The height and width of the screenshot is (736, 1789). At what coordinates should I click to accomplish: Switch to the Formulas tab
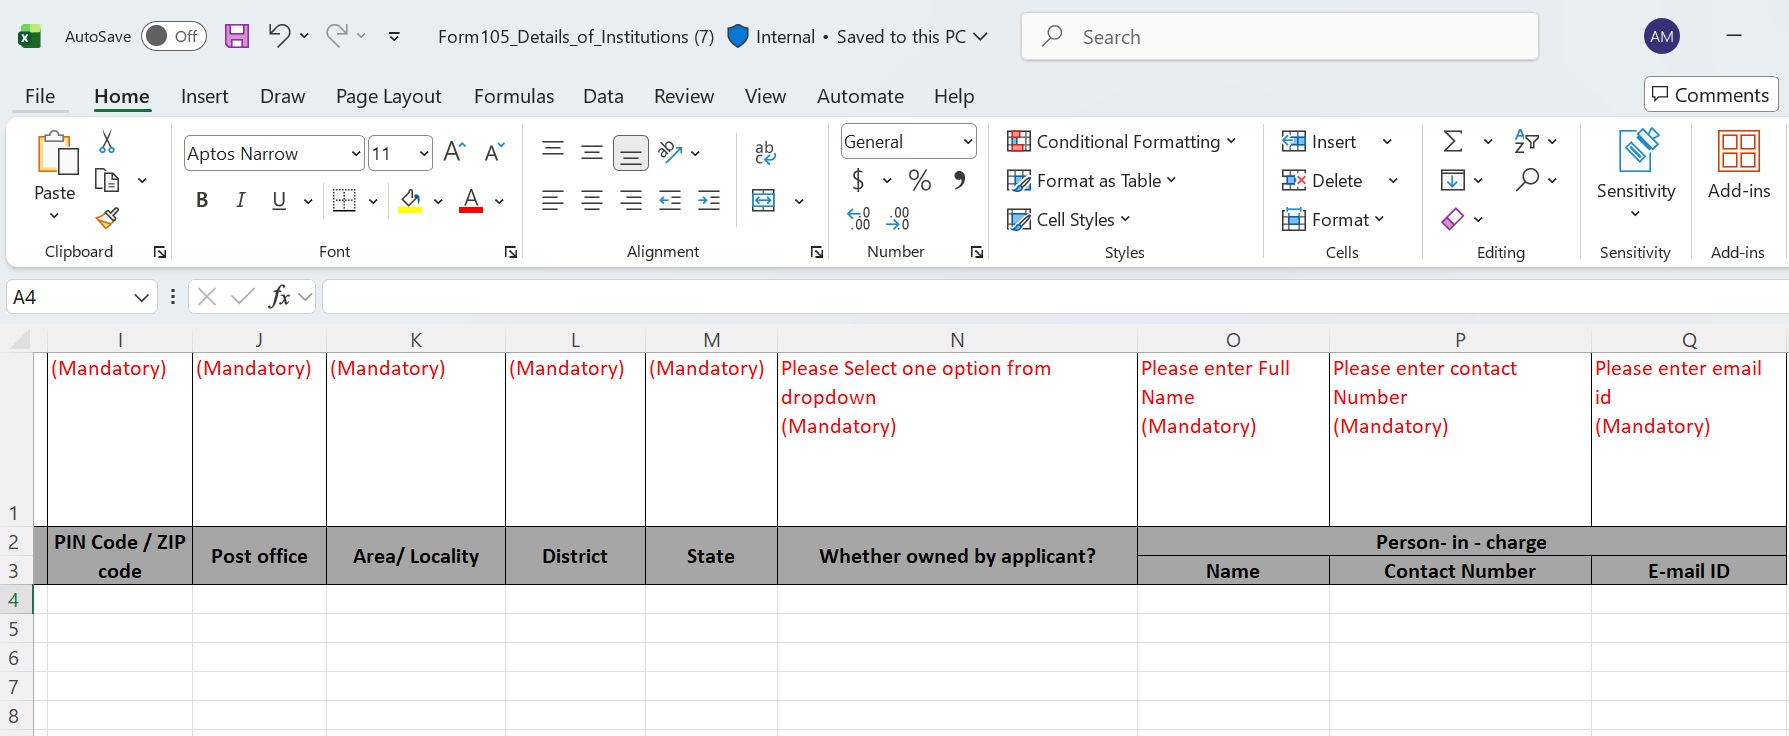pyautogui.click(x=514, y=96)
